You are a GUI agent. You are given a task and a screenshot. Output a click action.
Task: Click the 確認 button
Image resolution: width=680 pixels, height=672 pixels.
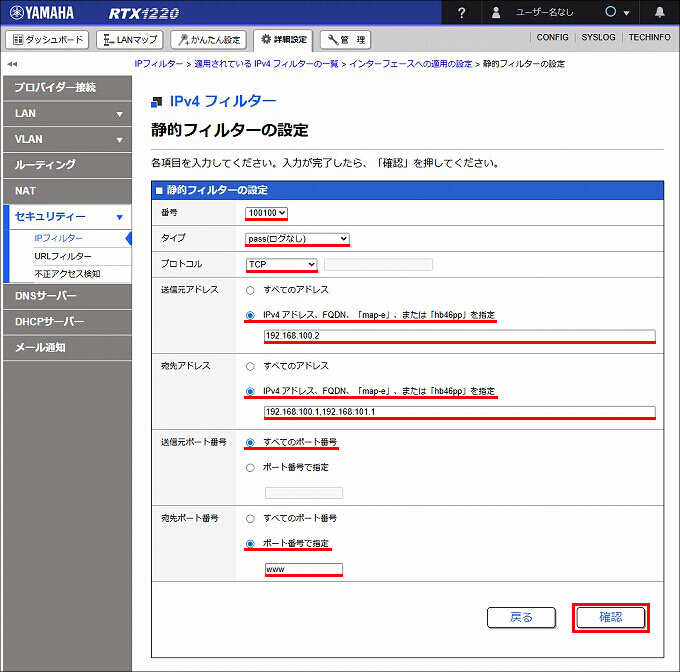click(611, 617)
